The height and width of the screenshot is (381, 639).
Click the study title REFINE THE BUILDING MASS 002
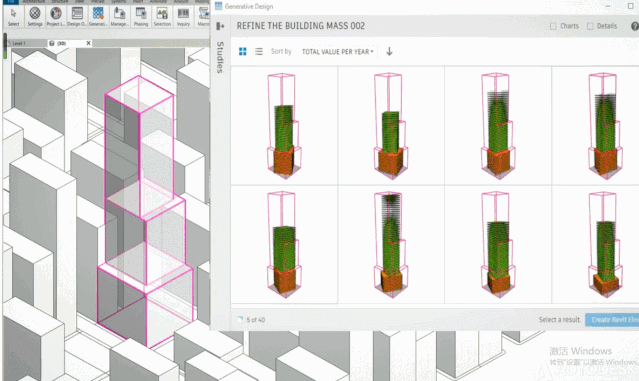pos(301,26)
